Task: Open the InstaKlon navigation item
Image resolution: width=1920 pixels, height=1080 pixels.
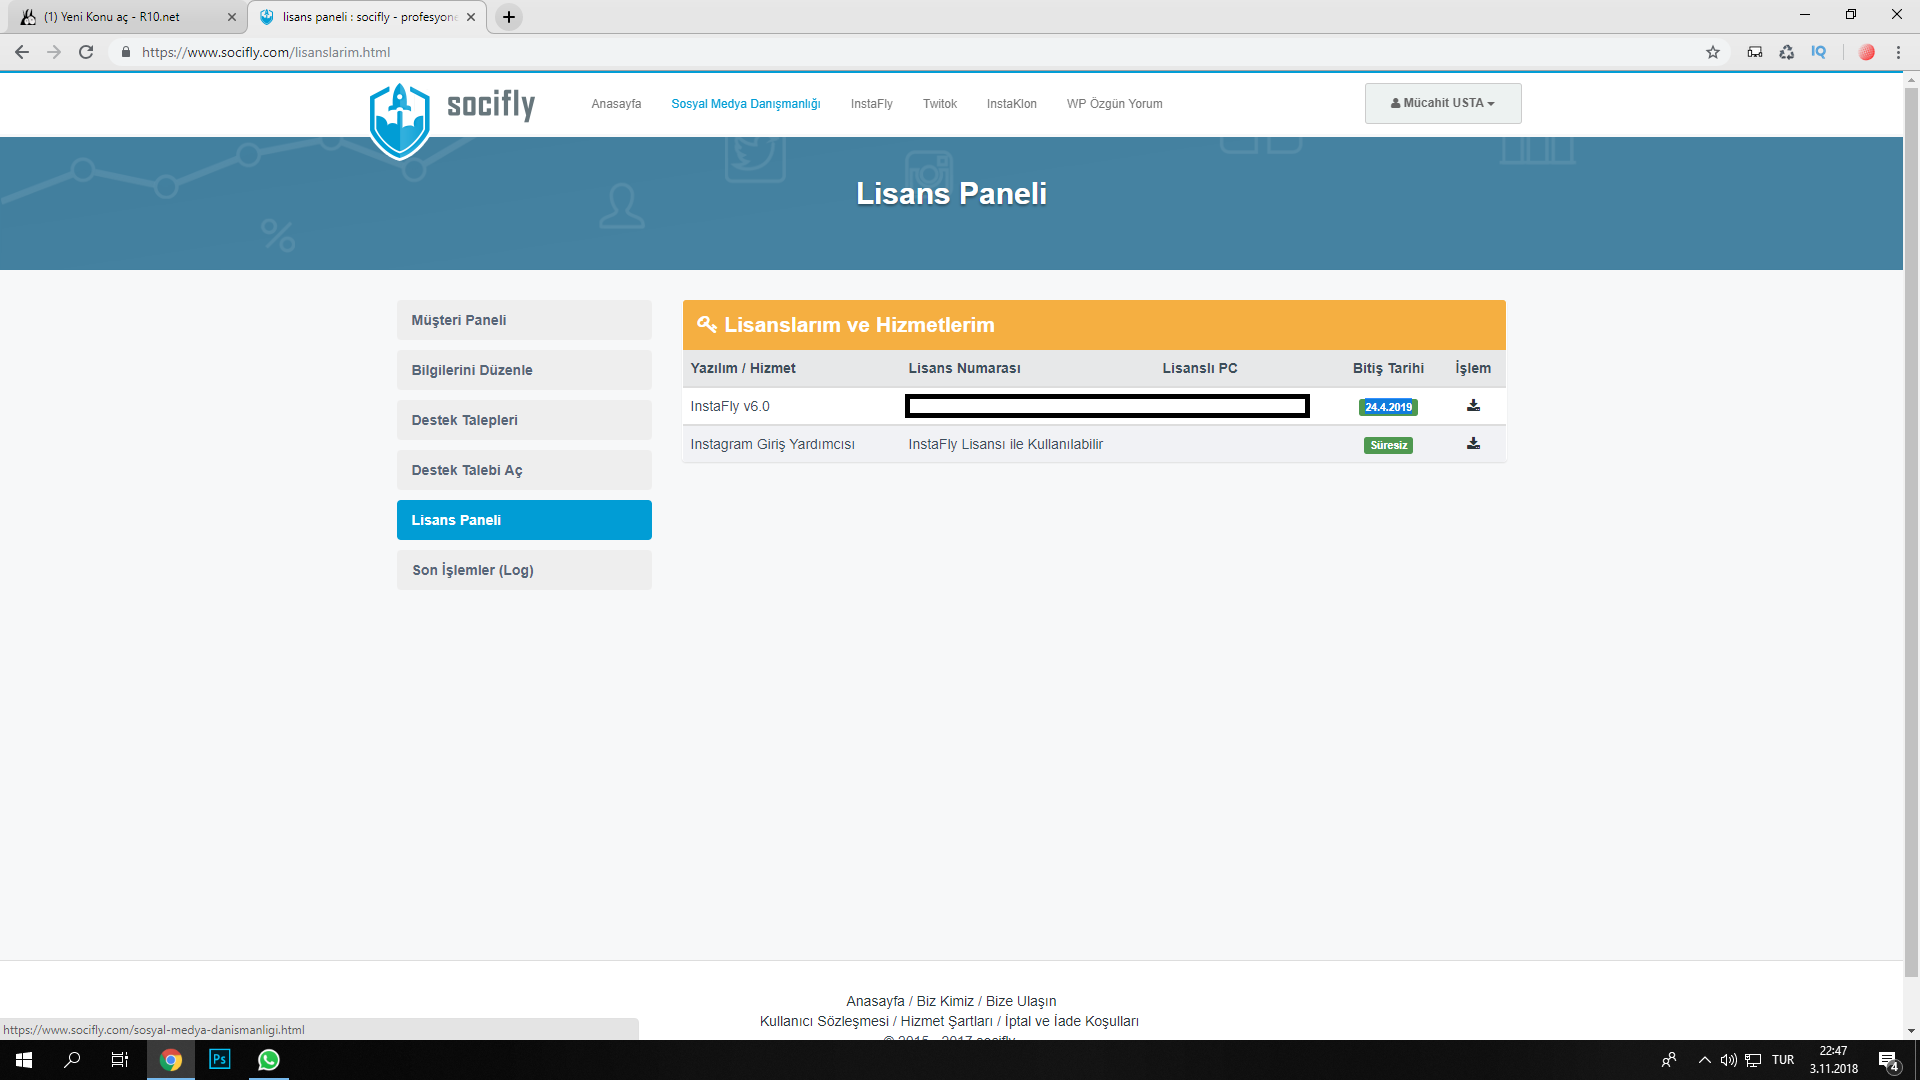Action: coord(1012,104)
